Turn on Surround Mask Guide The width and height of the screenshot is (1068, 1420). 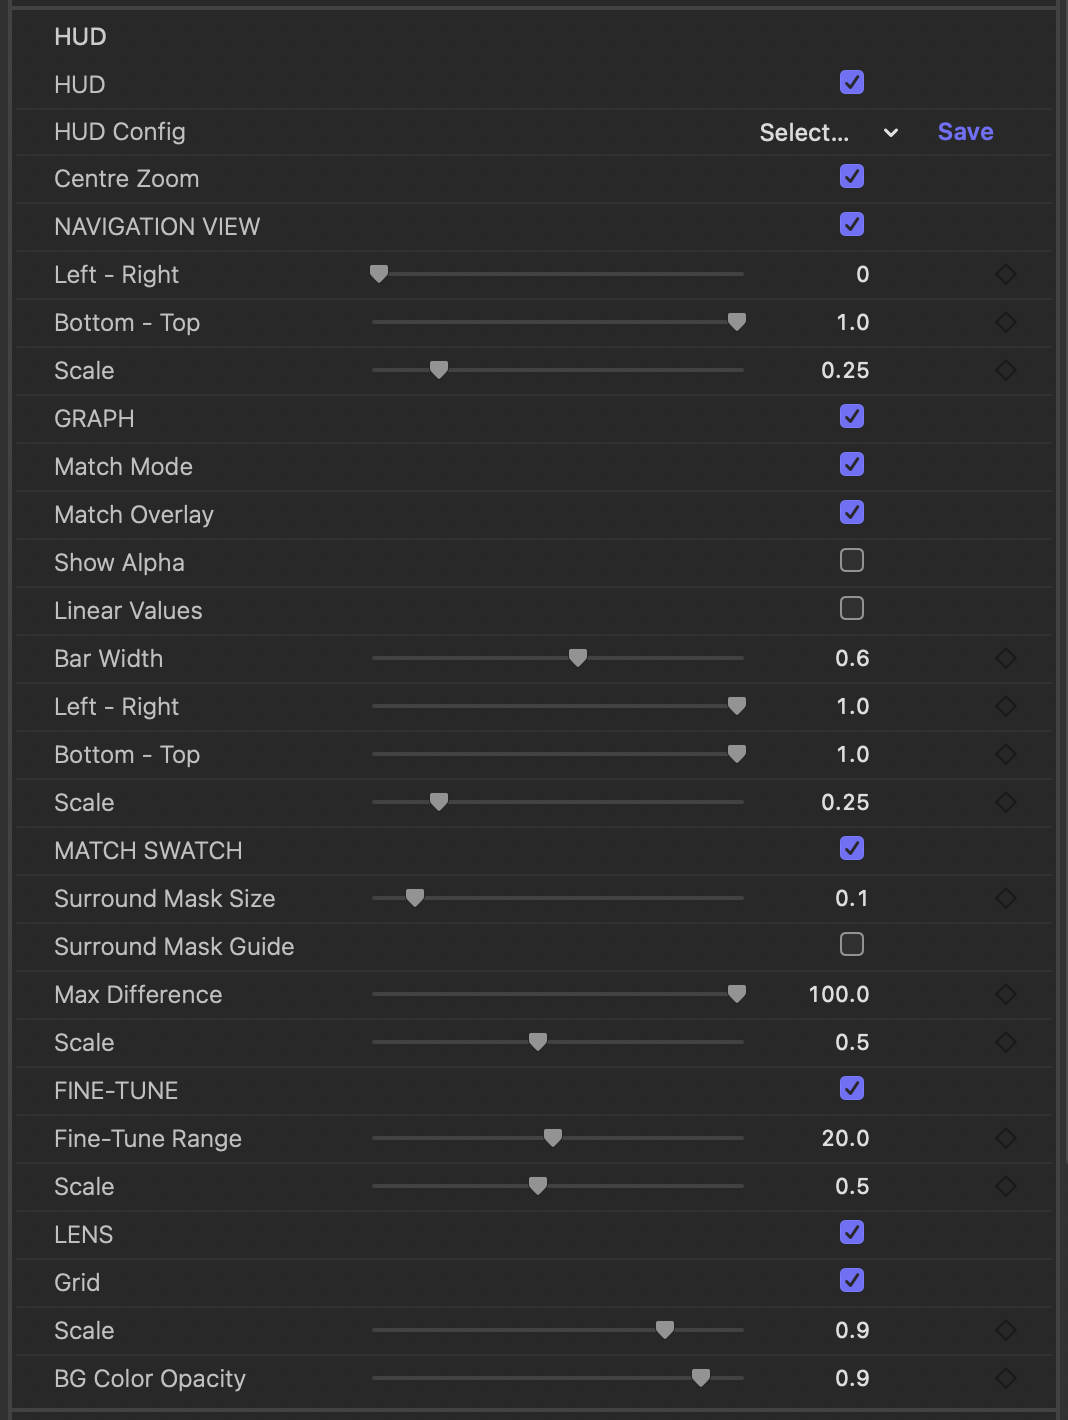[852, 945]
